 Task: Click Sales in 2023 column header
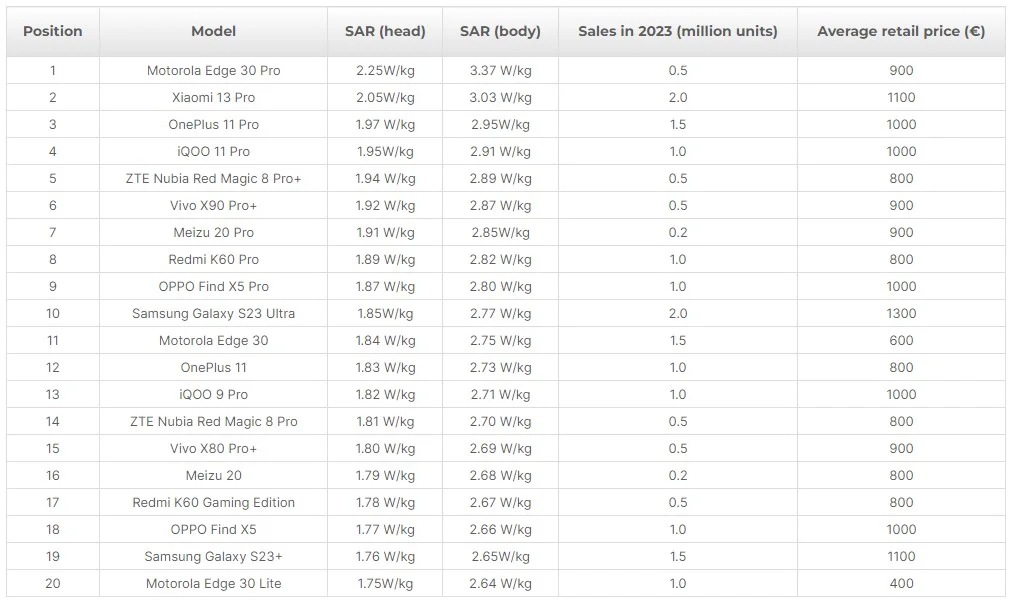(x=677, y=31)
